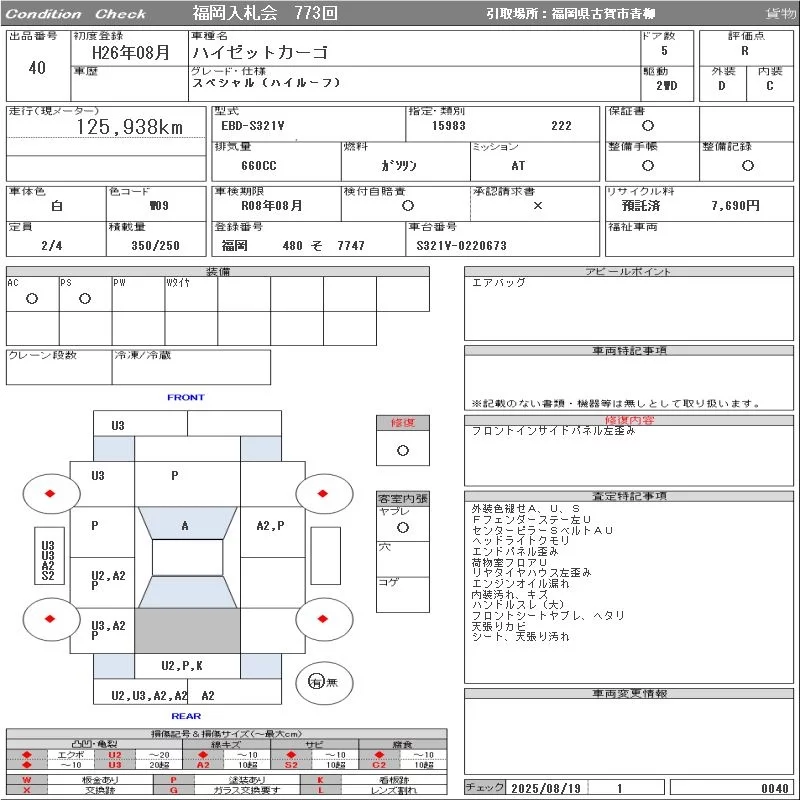Click the circled 有無 spare tire indicator

click(x=324, y=683)
